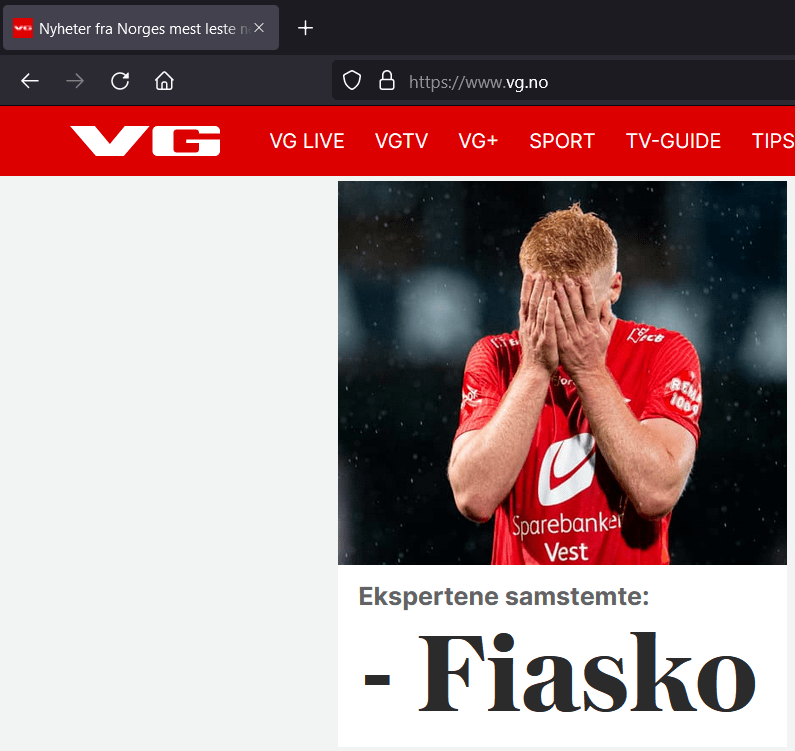Image resolution: width=795 pixels, height=751 pixels.
Task: Open the VG+ menu item
Action: tap(478, 141)
